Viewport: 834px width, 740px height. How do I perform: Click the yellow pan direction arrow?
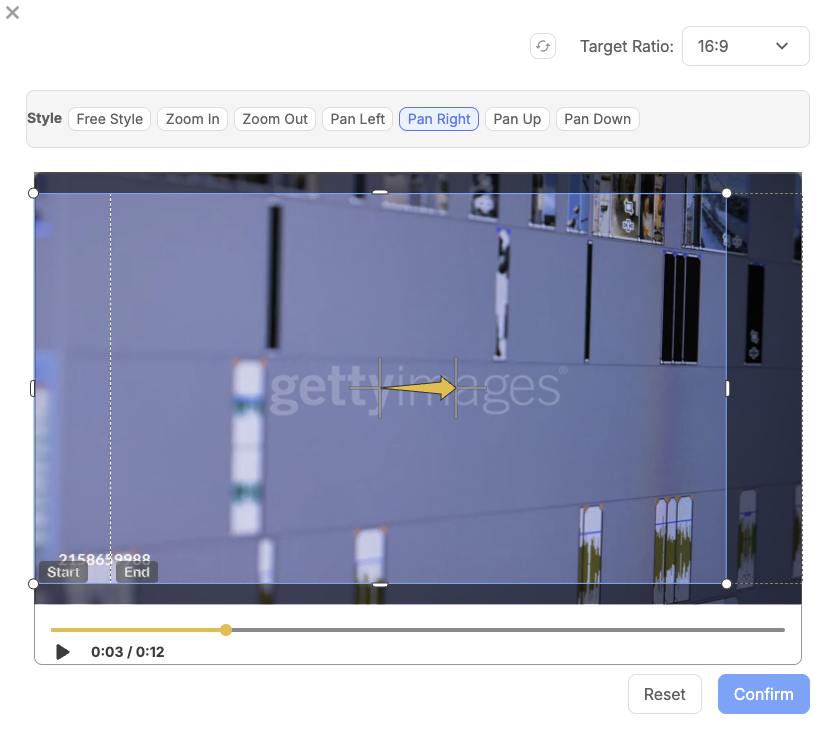[x=419, y=388]
